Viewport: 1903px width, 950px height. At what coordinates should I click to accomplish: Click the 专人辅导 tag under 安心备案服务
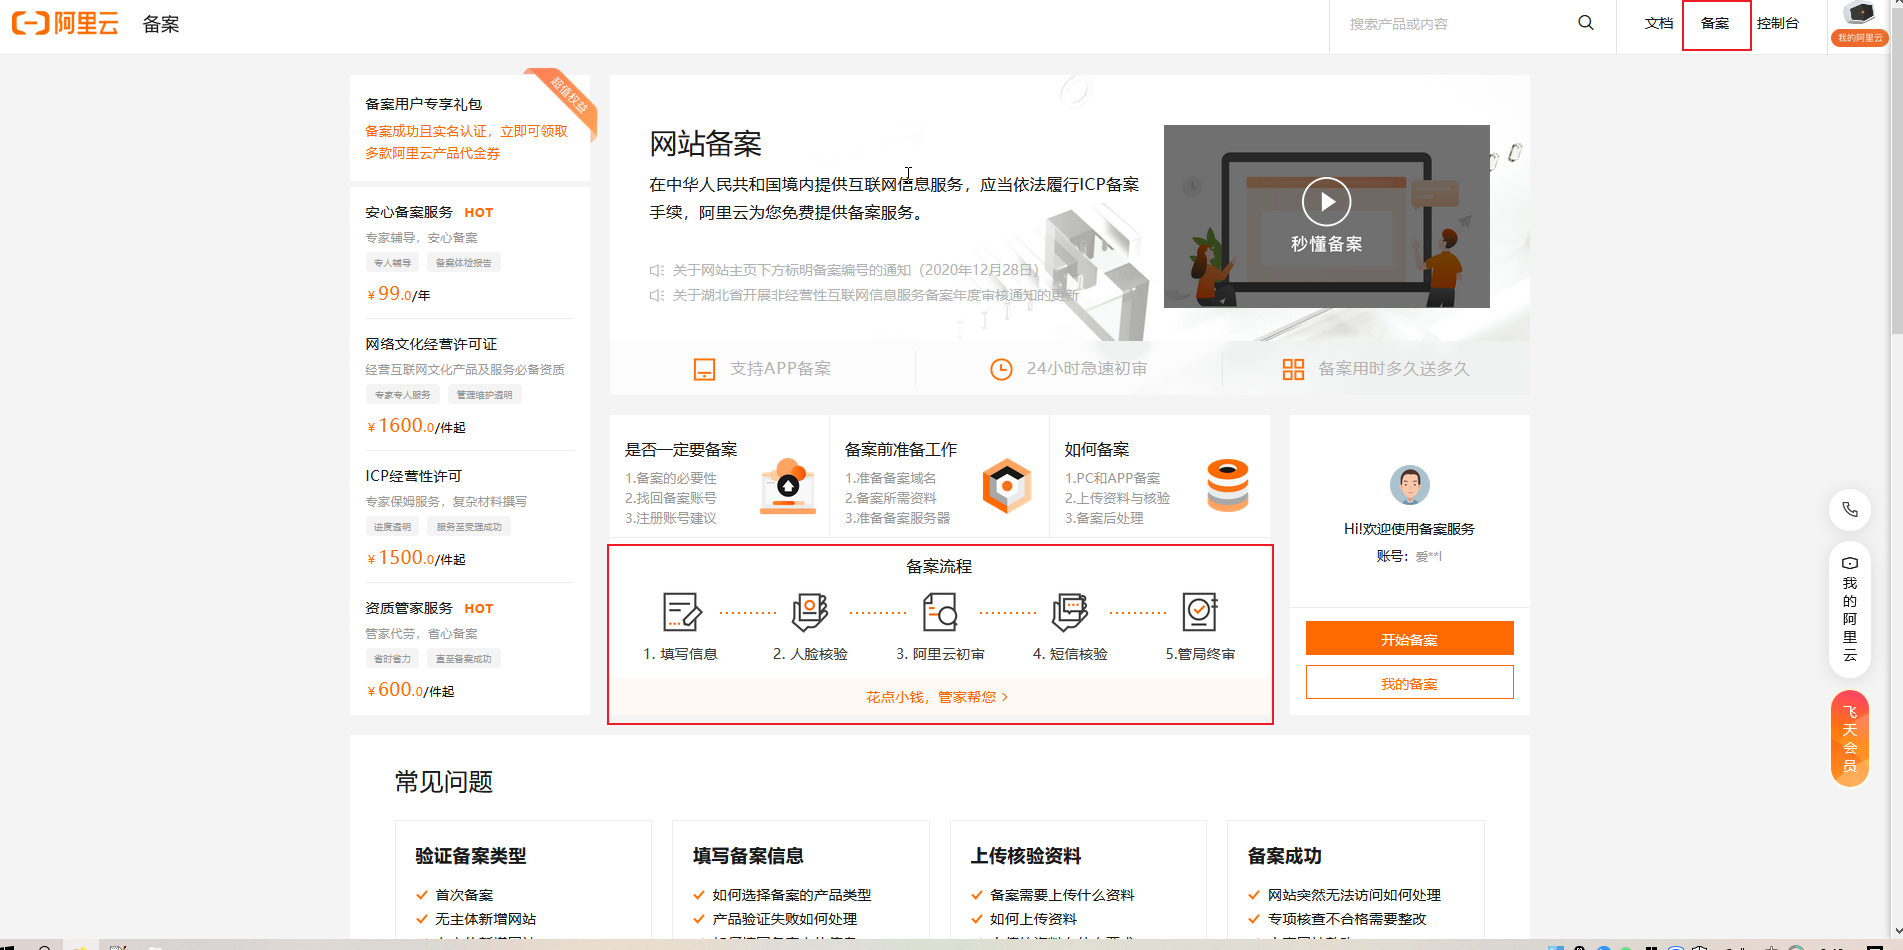(392, 263)
